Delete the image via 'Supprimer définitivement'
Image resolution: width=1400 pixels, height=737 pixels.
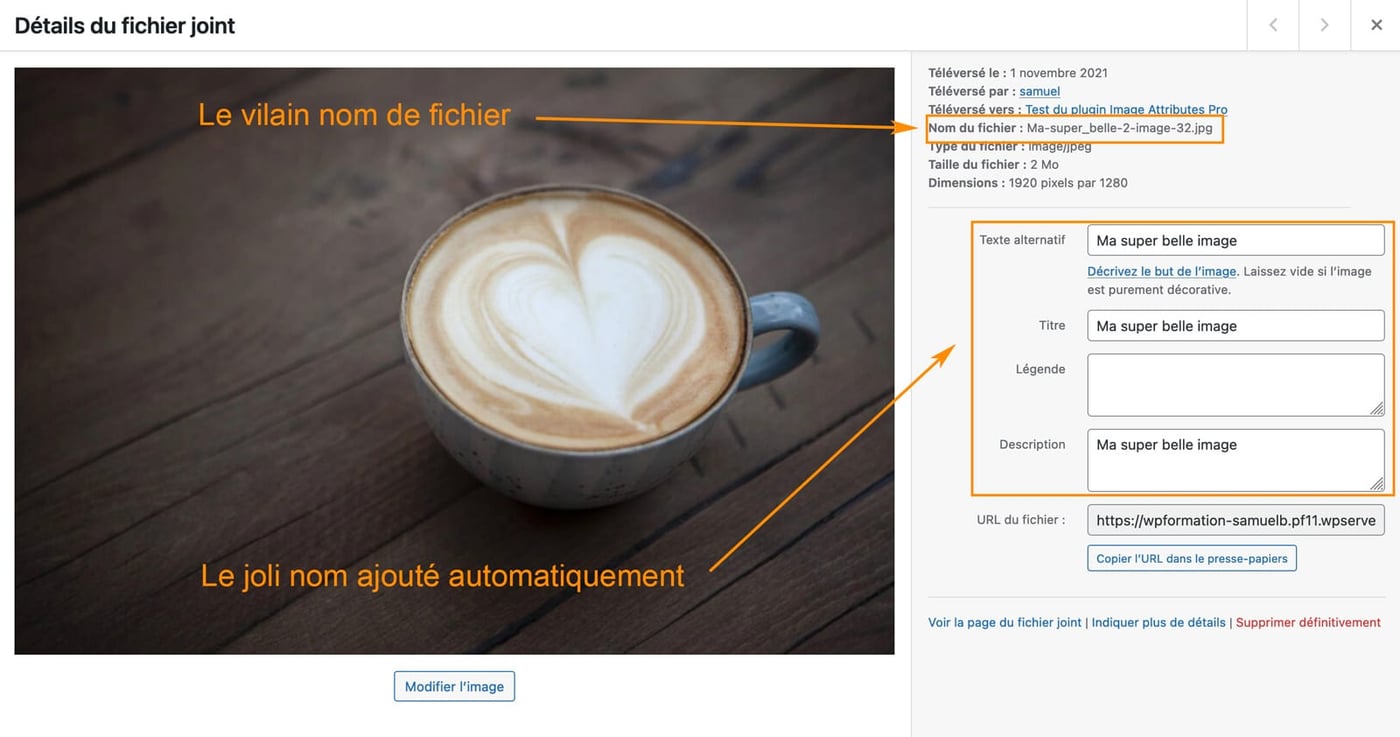1309,622
